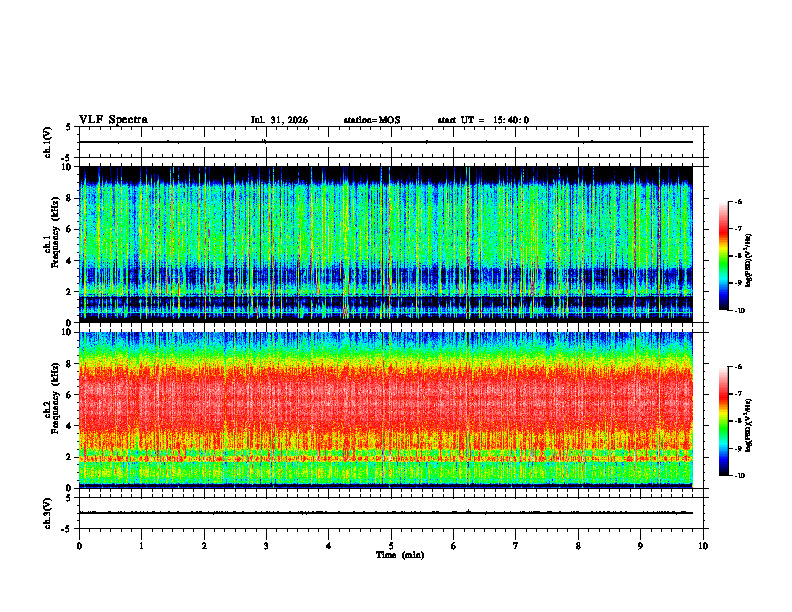Click the 0 minute tick on time axis
This screenshot has width=792, height=612.
tap(79, 546)
